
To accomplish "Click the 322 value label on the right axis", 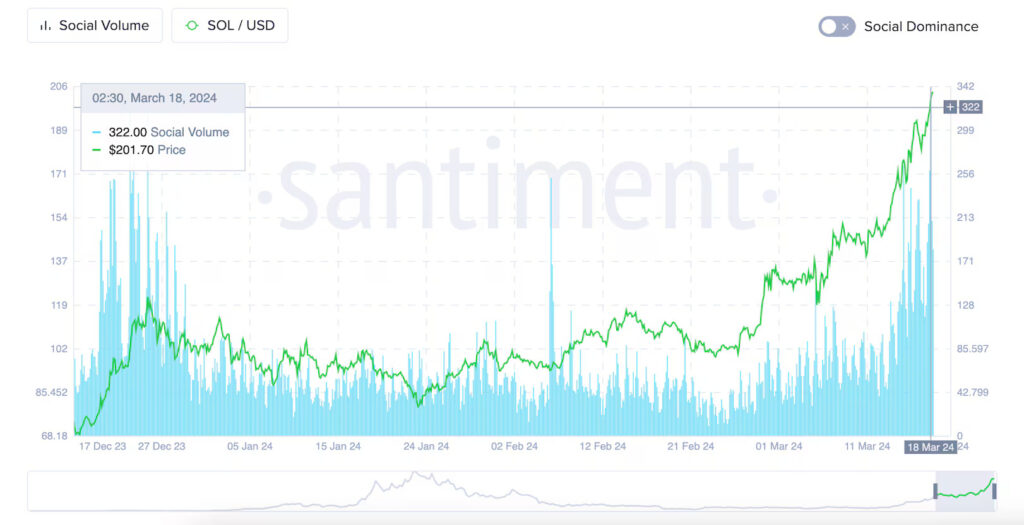I will click(969, 107).
